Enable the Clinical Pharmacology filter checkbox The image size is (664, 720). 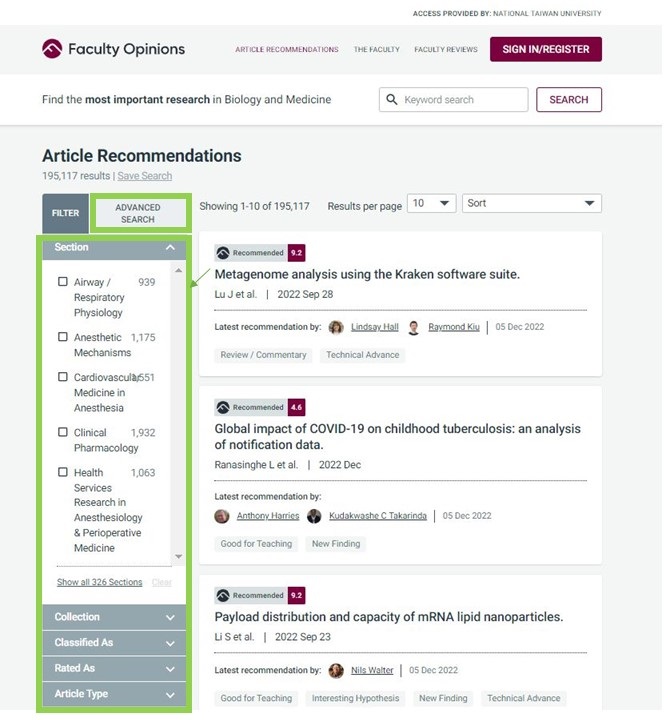tap(63, 432)
